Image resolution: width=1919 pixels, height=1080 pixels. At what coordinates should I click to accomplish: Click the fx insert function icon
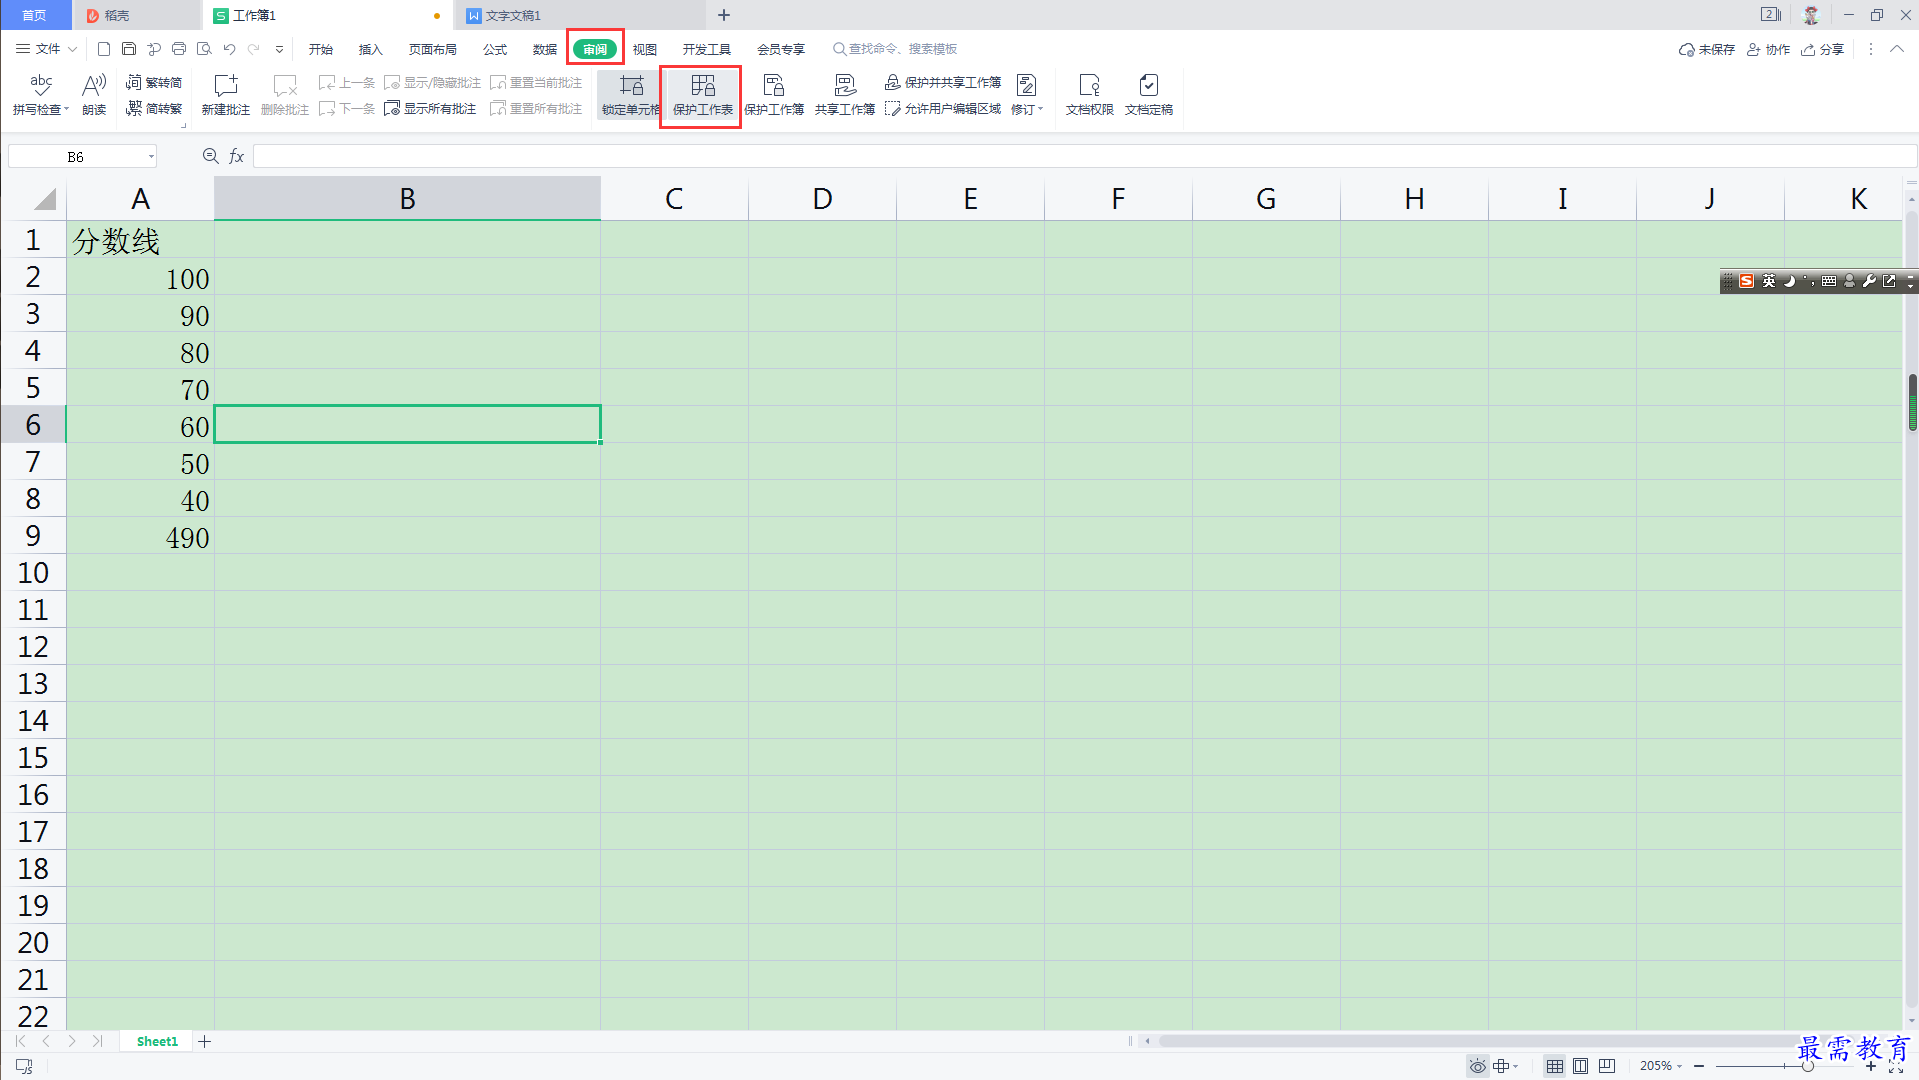237,156
